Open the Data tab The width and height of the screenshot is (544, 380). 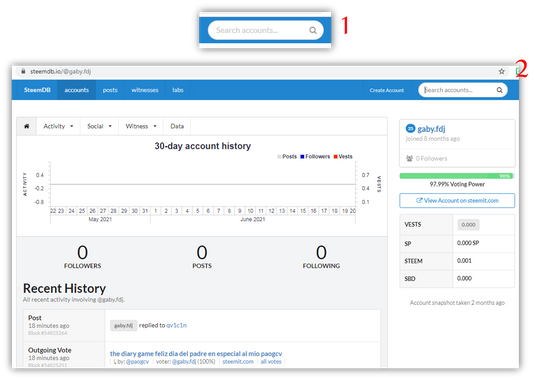(x=177, y=126)
